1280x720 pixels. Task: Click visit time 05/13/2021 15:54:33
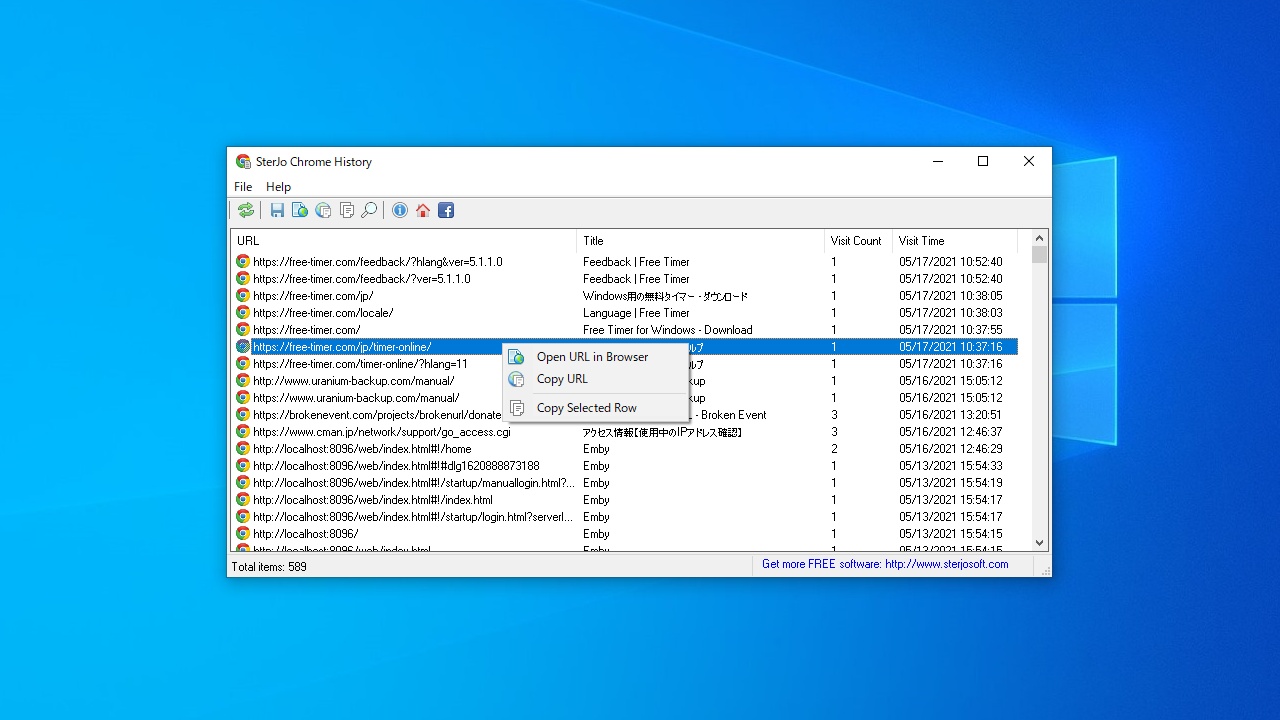(x=950, y=466)
